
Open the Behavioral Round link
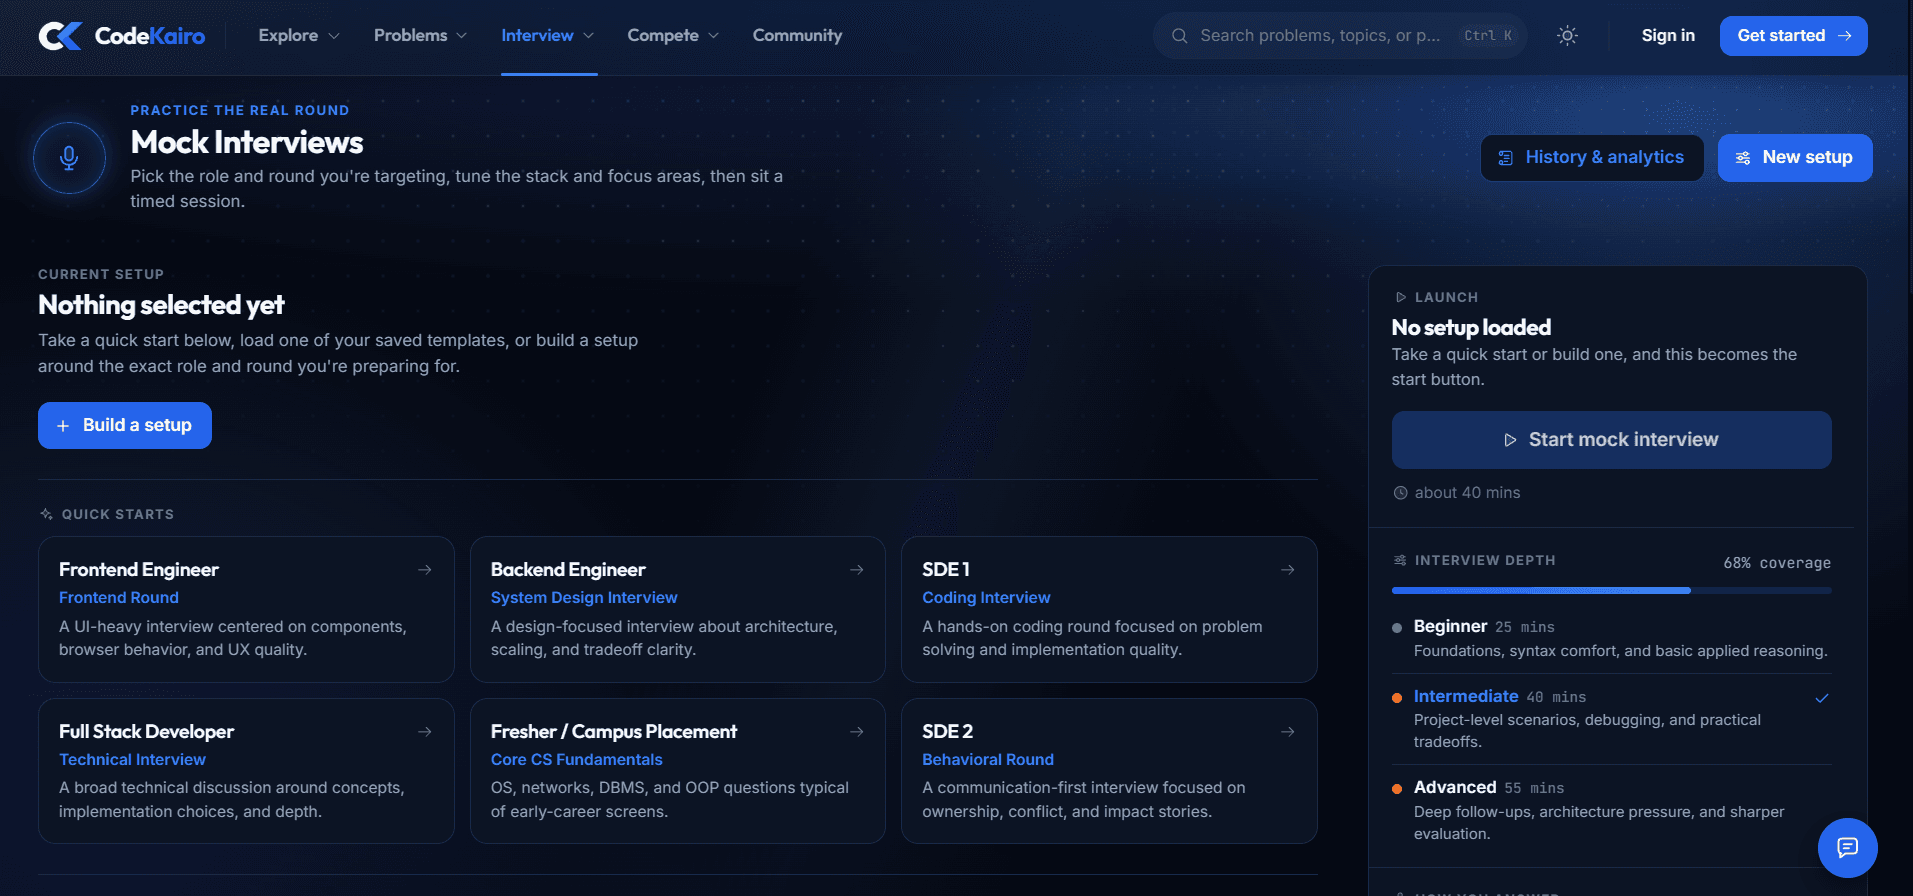coord(988,760)
